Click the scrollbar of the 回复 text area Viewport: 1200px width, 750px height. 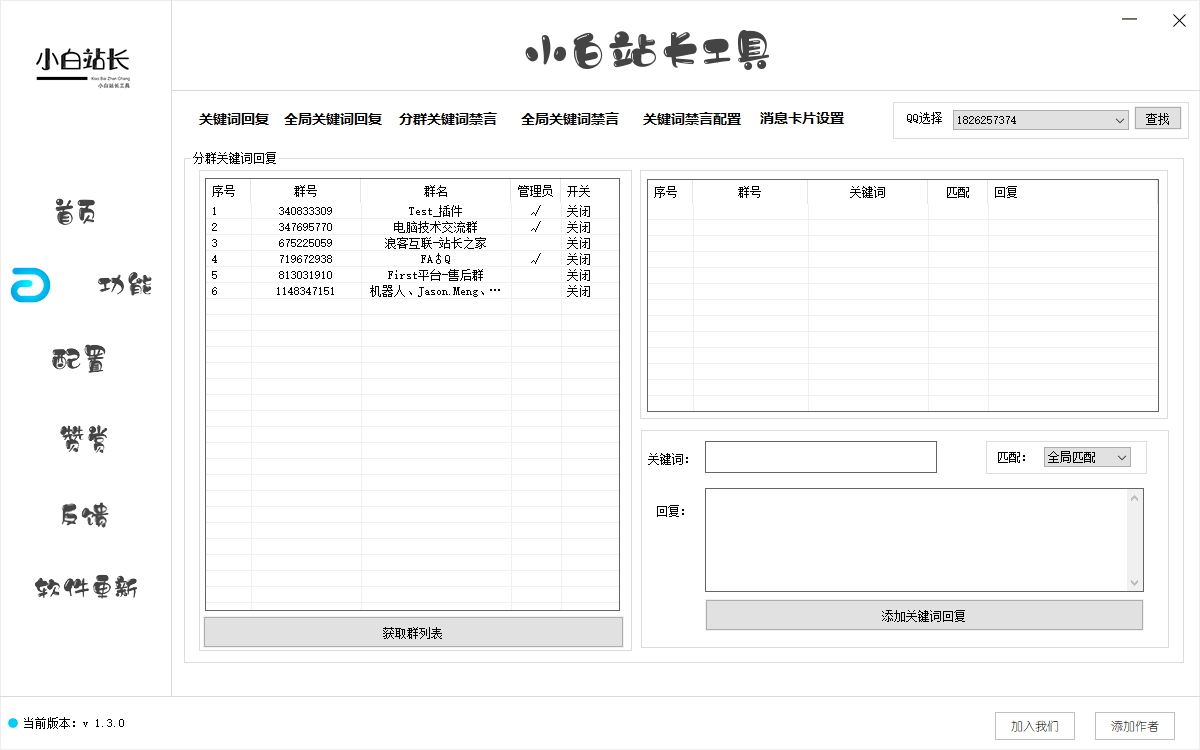1134,539
